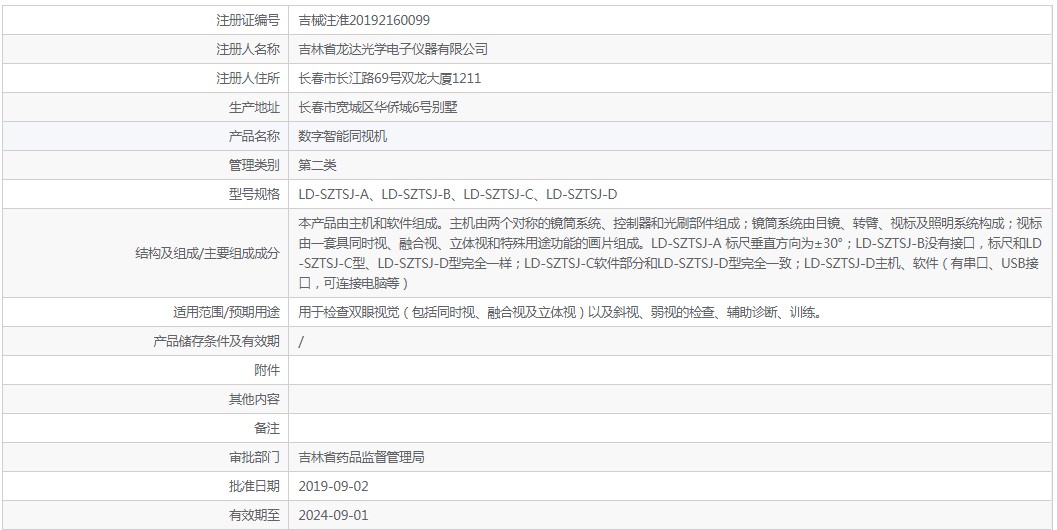Click intended use text 用于检查双眼视觉

click(560, 312)
